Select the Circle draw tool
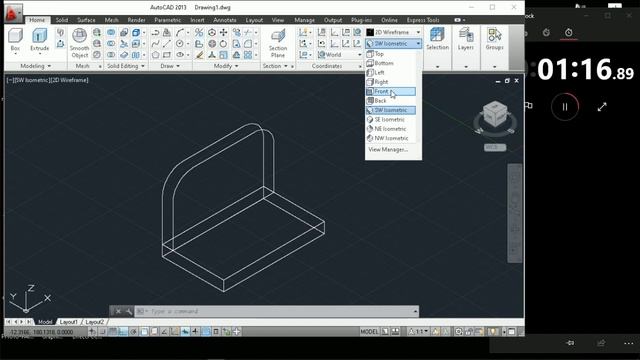Screen dimensions: 640x360 (x=180, y=44)
